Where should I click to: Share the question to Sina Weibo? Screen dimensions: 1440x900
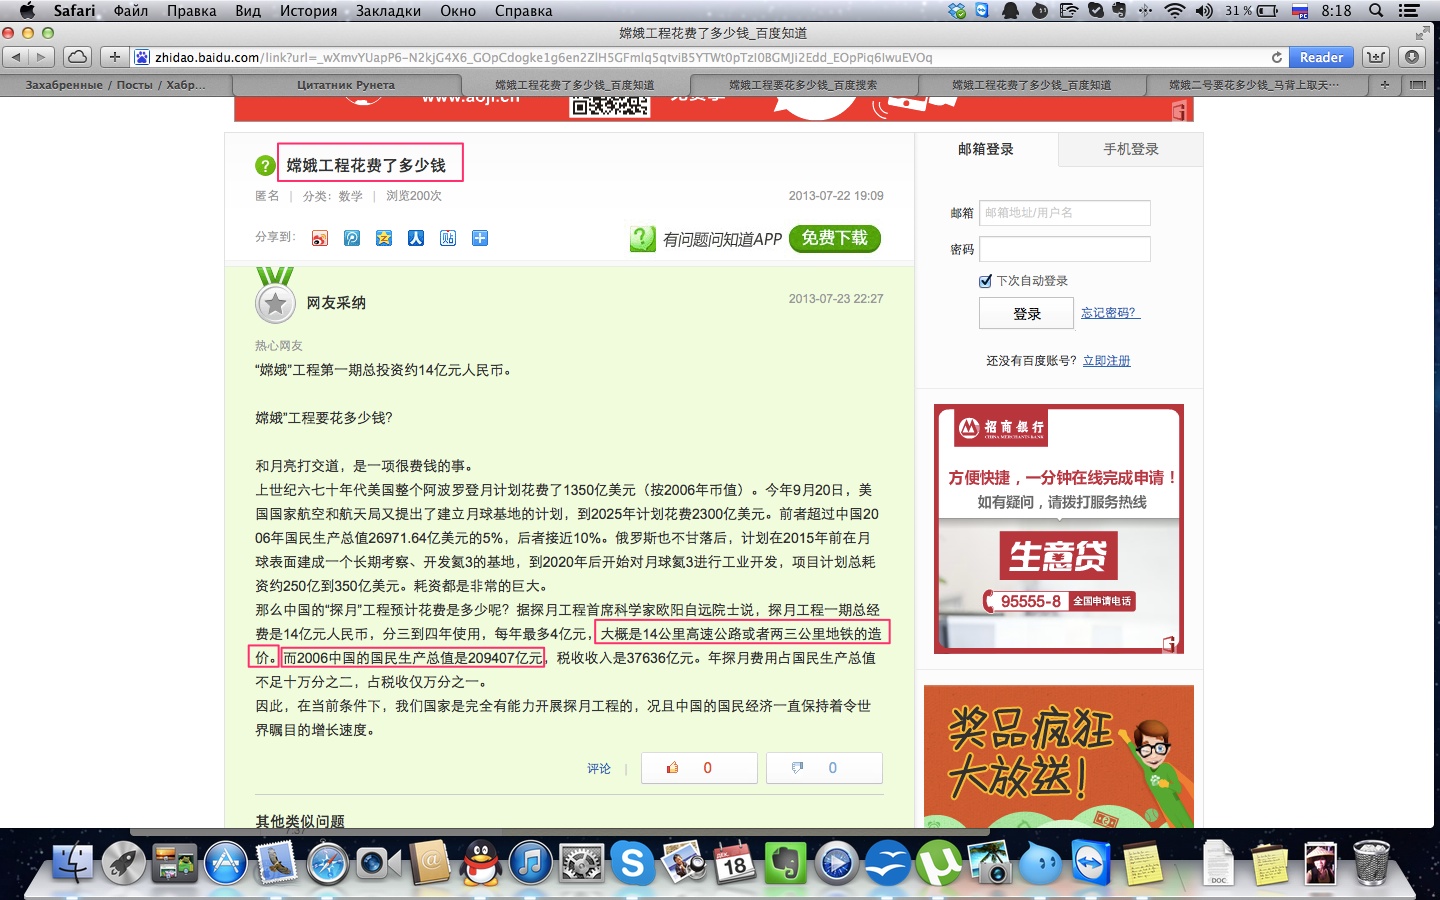320,238
